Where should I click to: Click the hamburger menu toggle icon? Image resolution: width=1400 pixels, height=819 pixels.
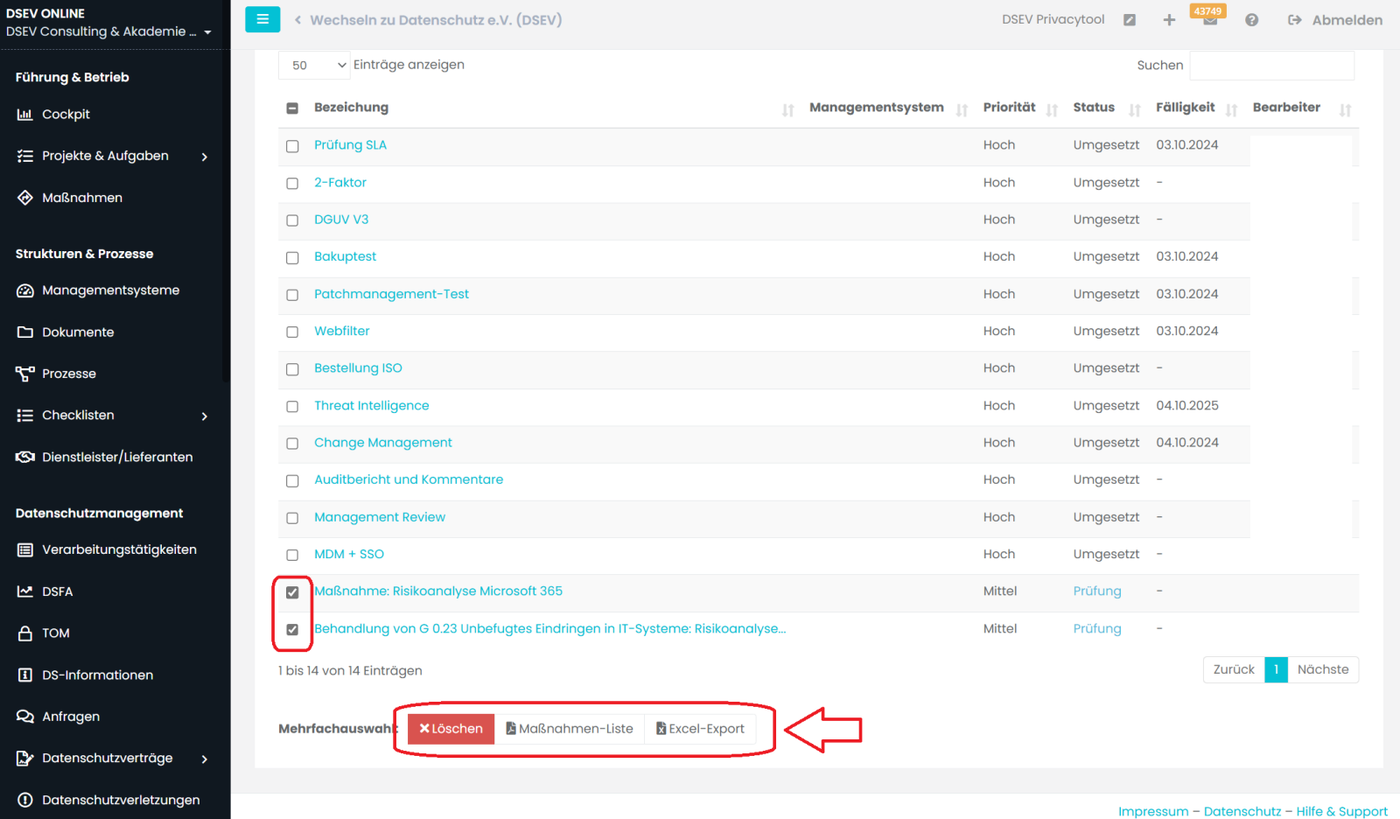[262, 19]
